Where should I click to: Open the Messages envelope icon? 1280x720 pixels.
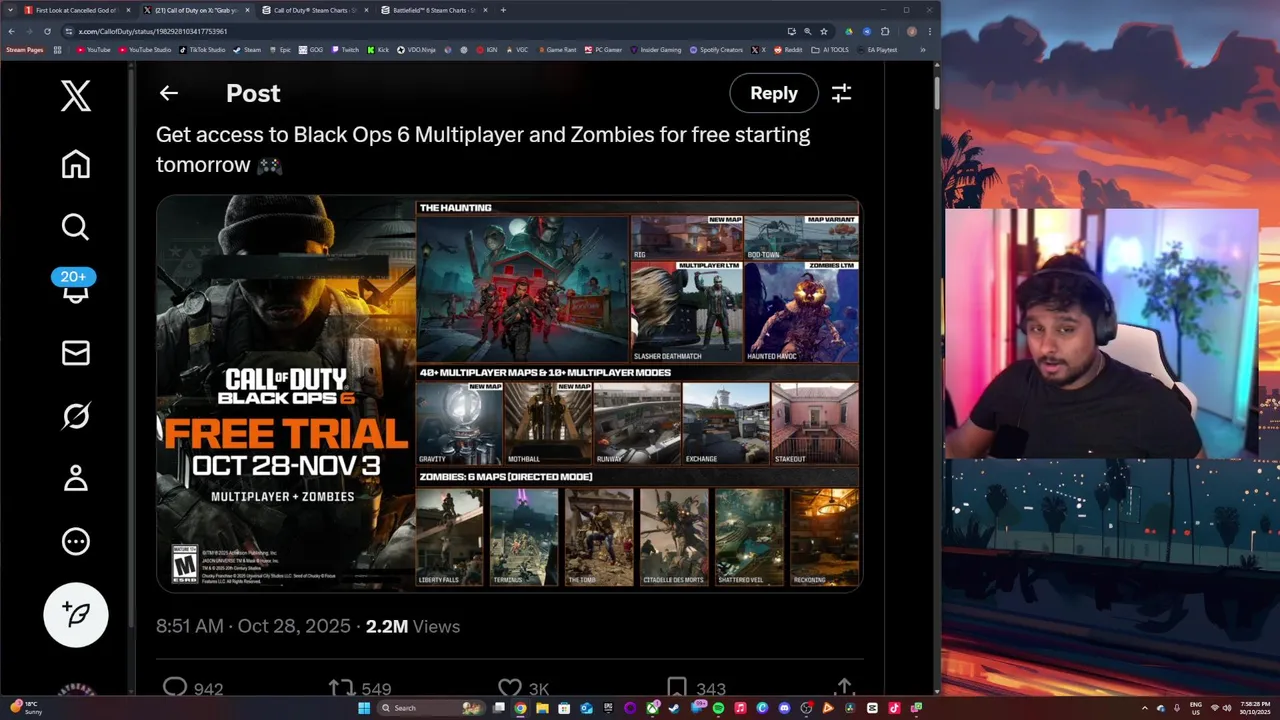(76, 353)
